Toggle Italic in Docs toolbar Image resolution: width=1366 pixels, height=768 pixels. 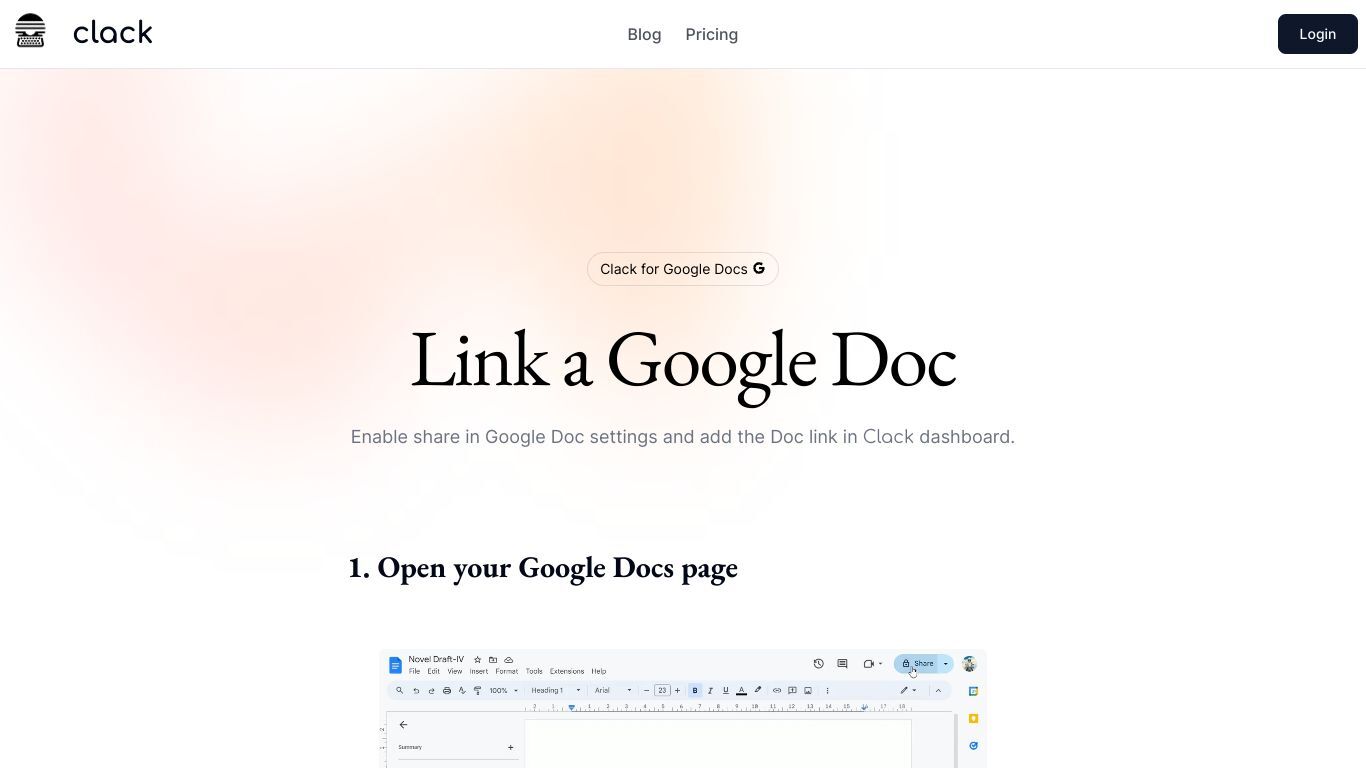(710, 691)
